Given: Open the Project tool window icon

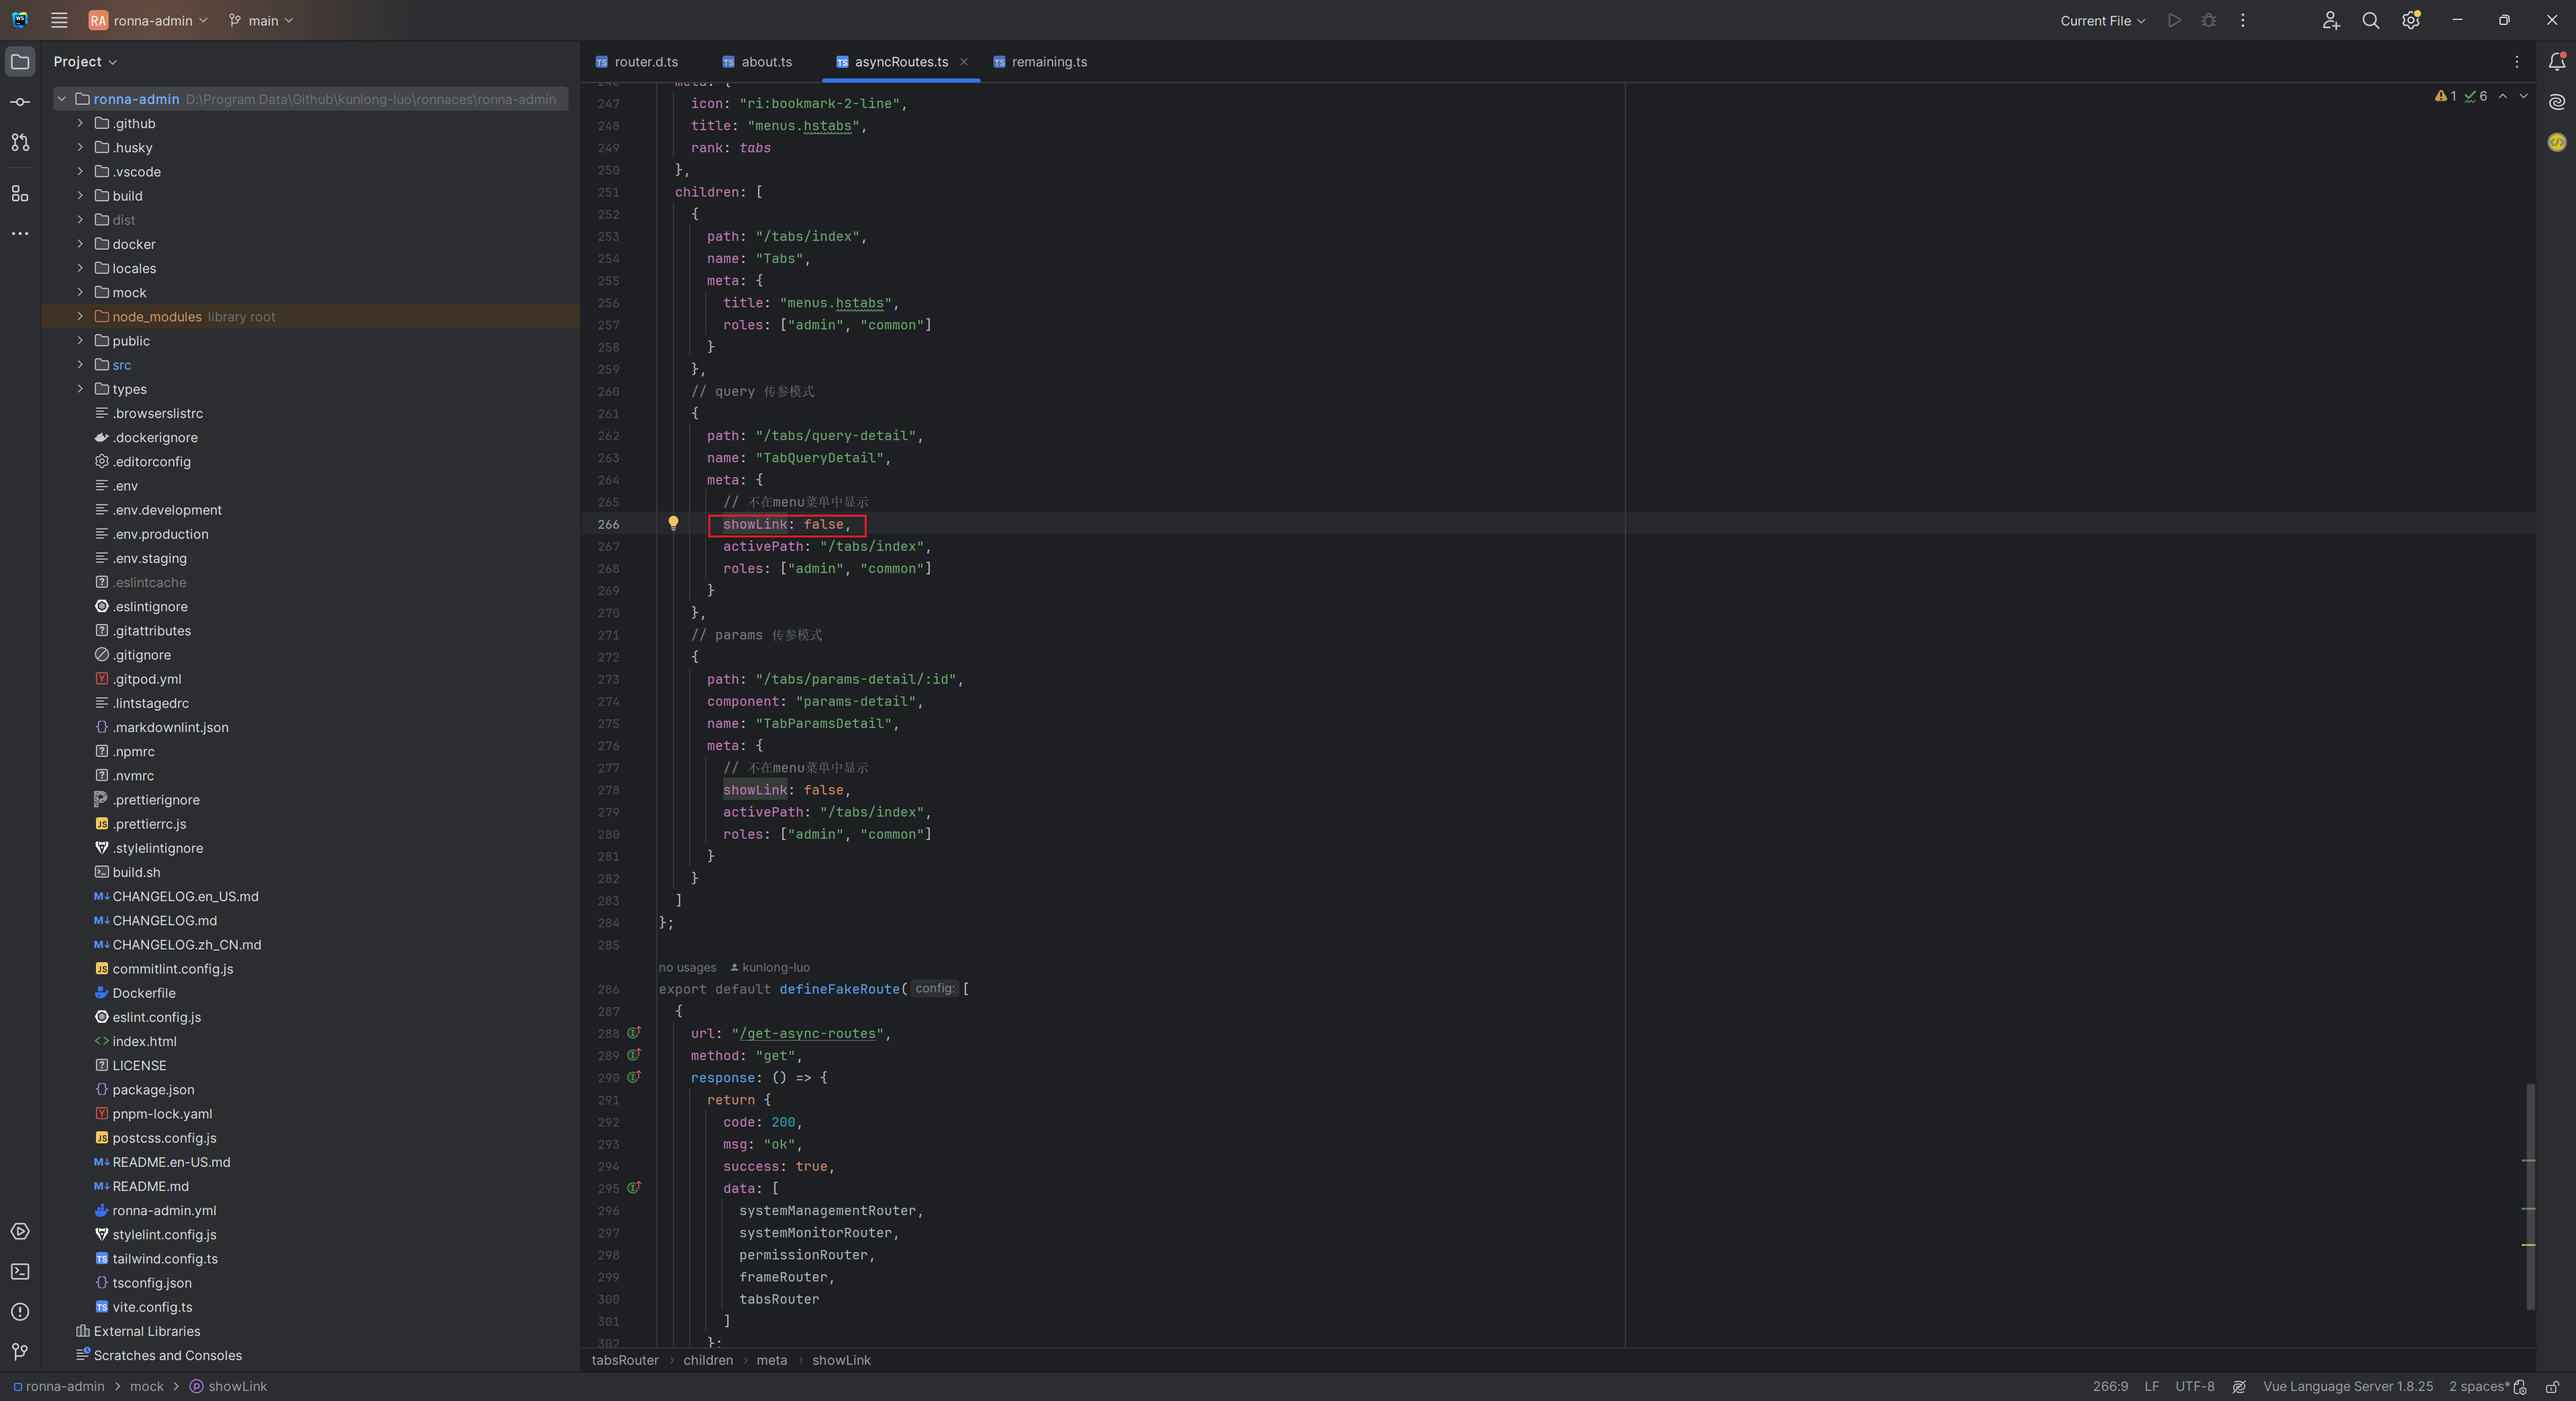Looking at the screenshot, I should (20, 62).
